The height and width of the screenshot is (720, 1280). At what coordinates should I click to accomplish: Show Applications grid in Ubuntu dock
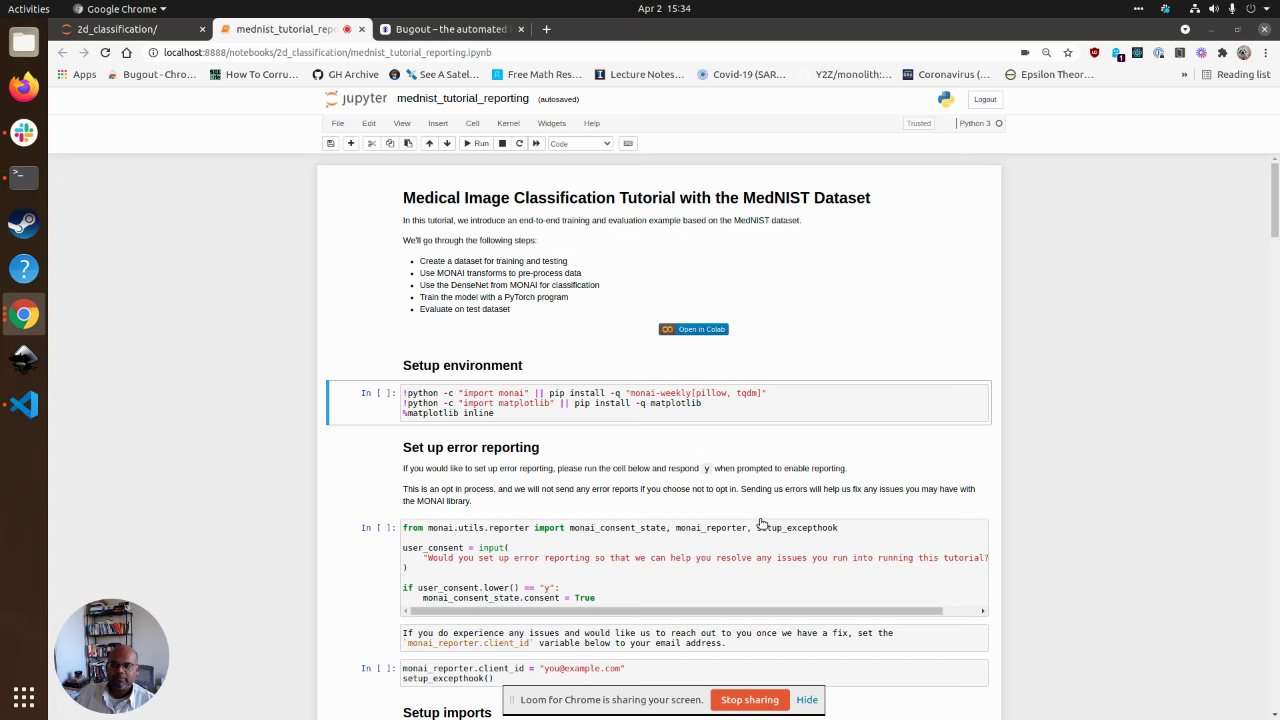(x=24, y=697)
